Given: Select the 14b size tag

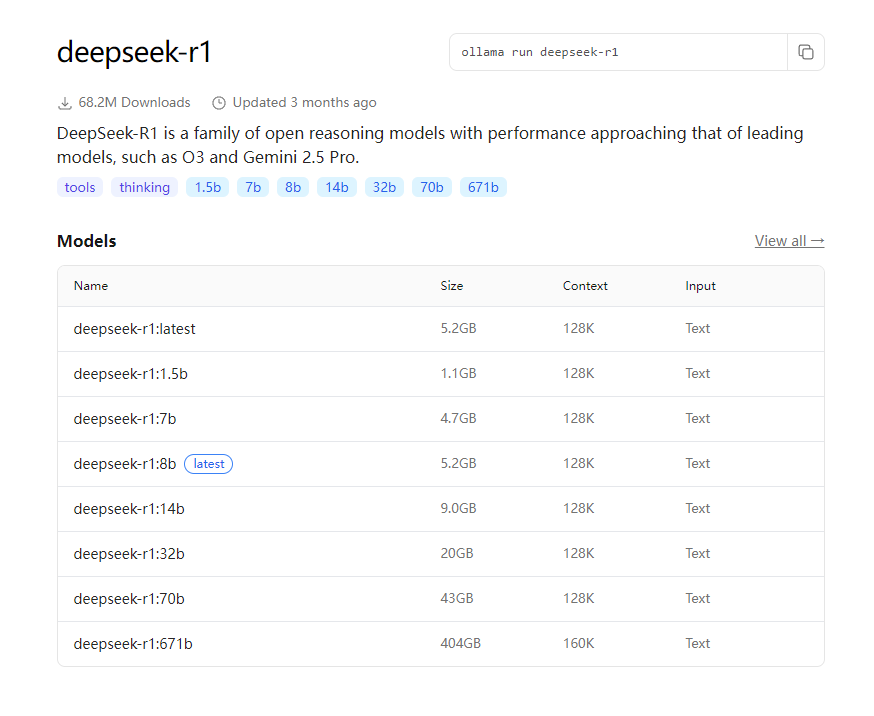Looking at the screenshot, I should click(337, 187).
